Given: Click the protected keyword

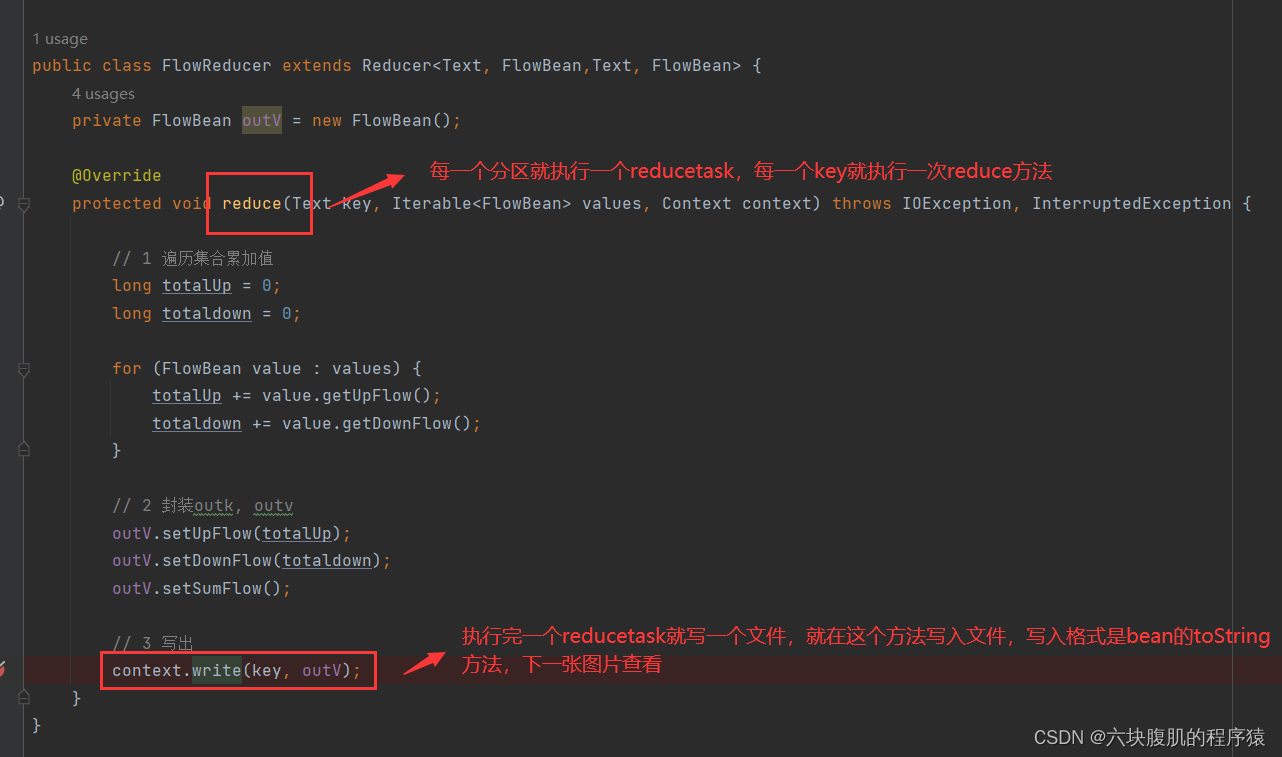Looking at the screenshot, I should tap(117, 204).
